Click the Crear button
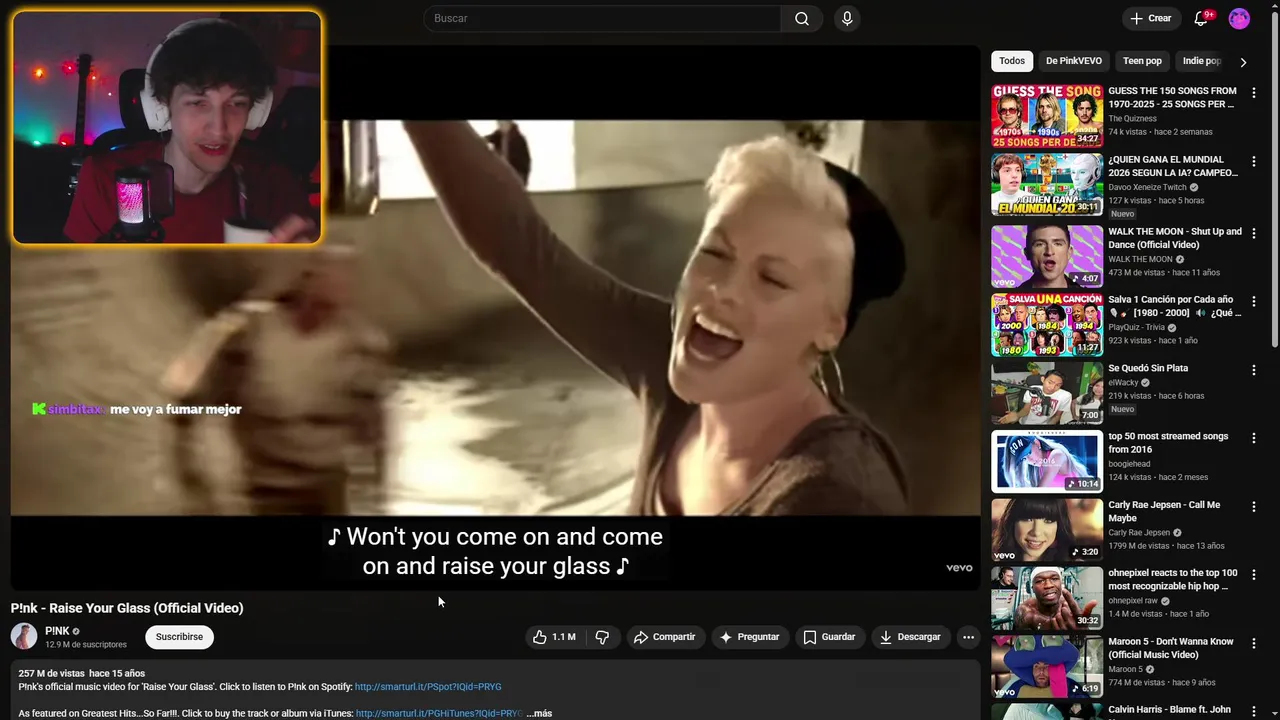Viewport: 1280px width, 720px height. 1150,18
